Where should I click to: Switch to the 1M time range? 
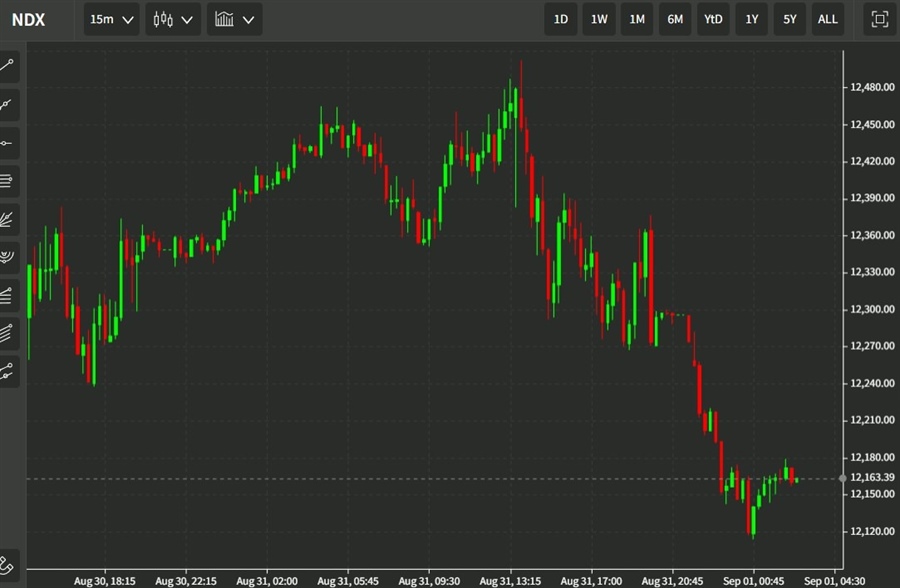(637, 20)
